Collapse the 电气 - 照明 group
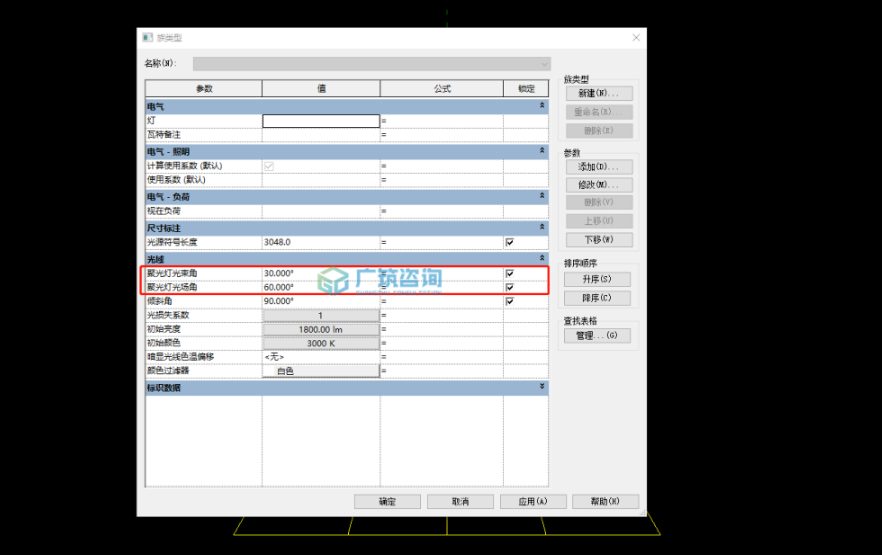882x555 pixels. (x=542, y=151)
